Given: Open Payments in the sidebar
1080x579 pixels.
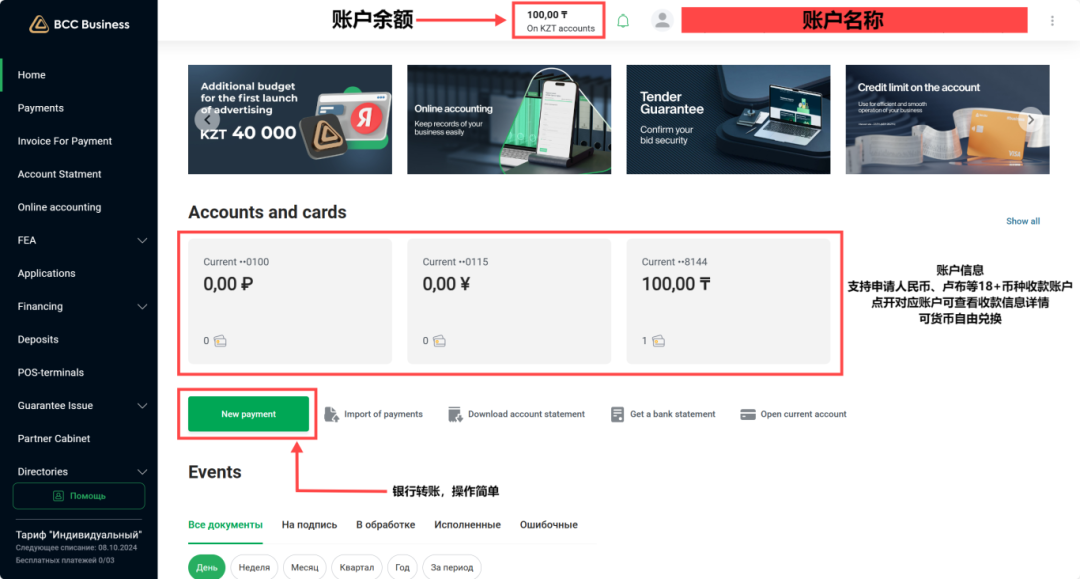Looking at the screenshot, I should coord(41,108).
